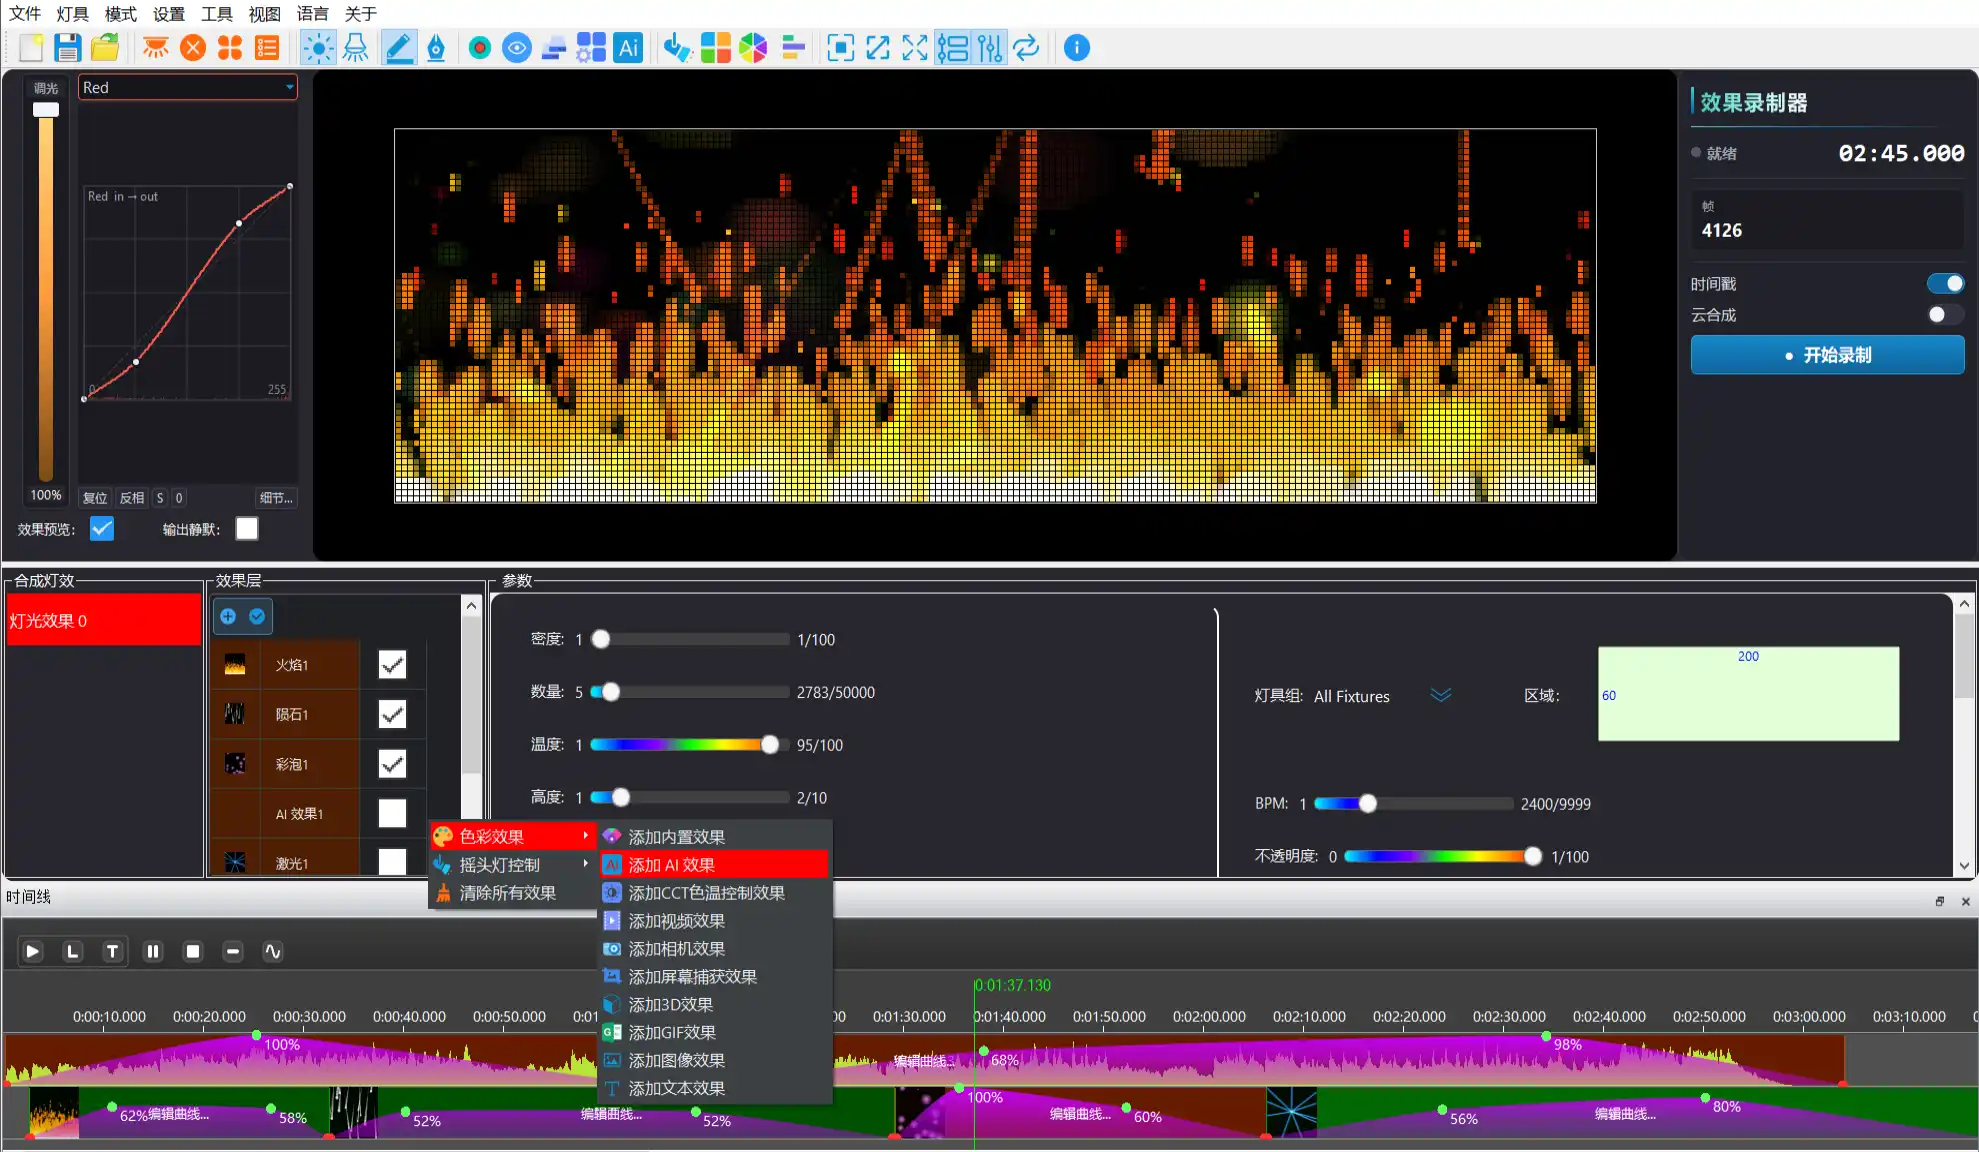
Task: Click the 不透明度 slider handle
Action: tap(1533, 856)
